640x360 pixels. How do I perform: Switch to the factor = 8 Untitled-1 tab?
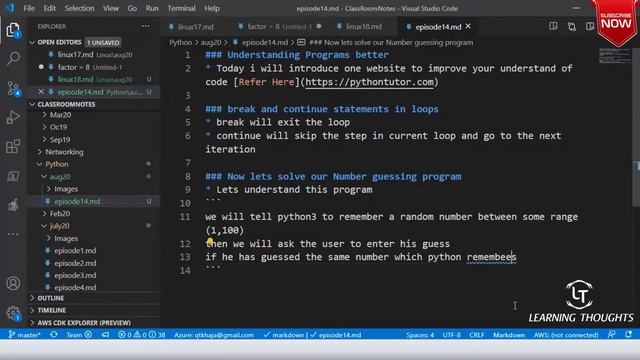tap(280, 27)
